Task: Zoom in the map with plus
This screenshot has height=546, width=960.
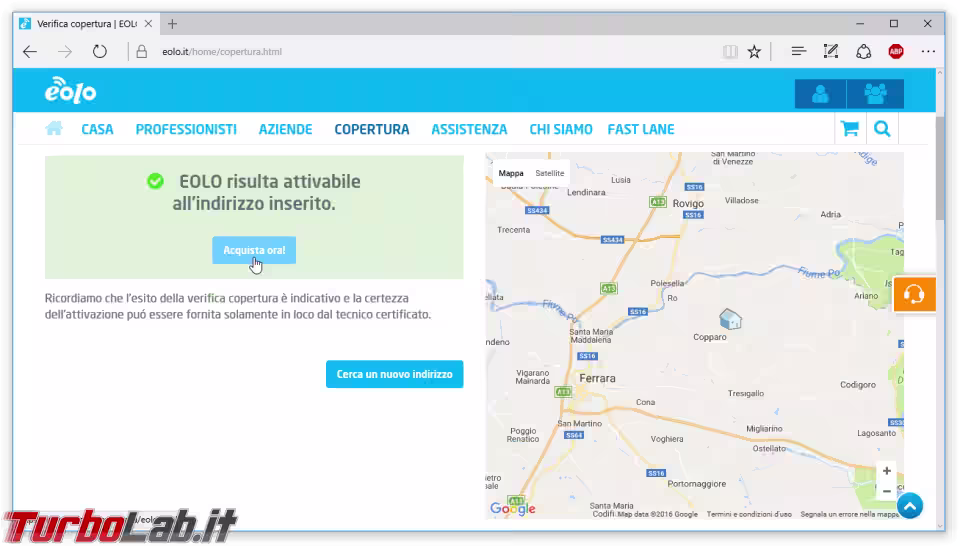Action: click(x=887, y=471)
